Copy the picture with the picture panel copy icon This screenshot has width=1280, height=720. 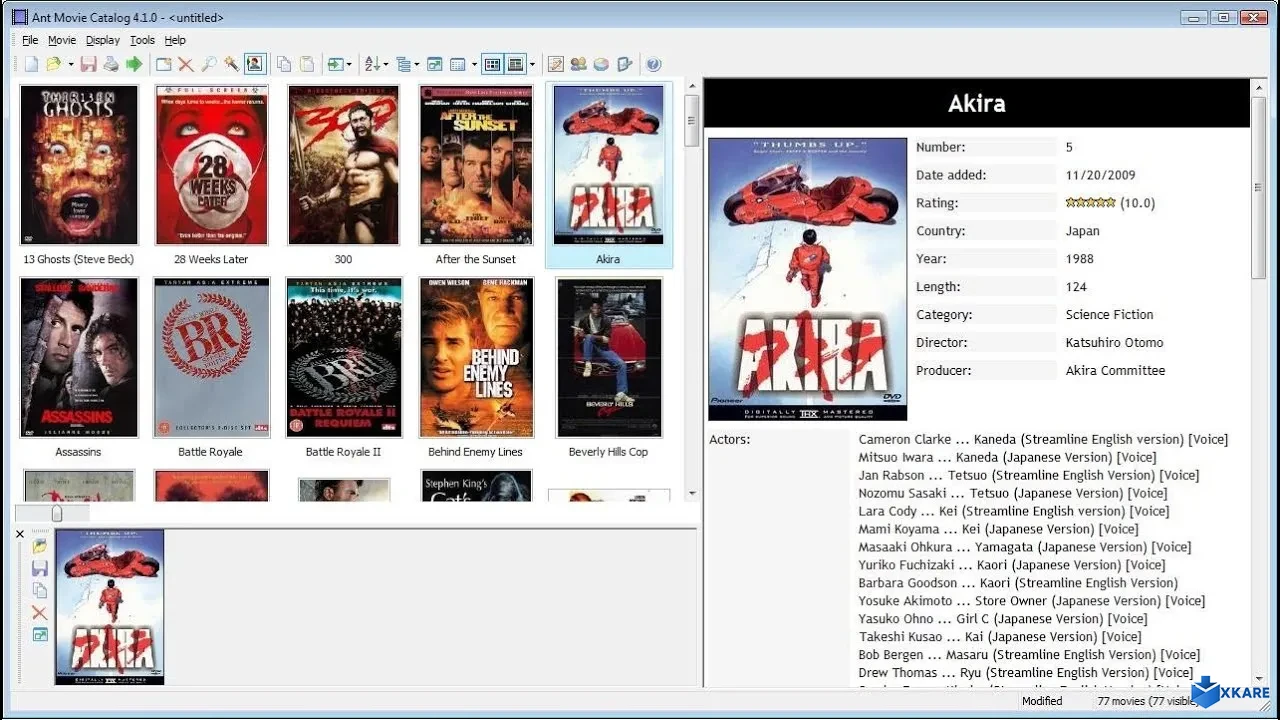[40, 590]
